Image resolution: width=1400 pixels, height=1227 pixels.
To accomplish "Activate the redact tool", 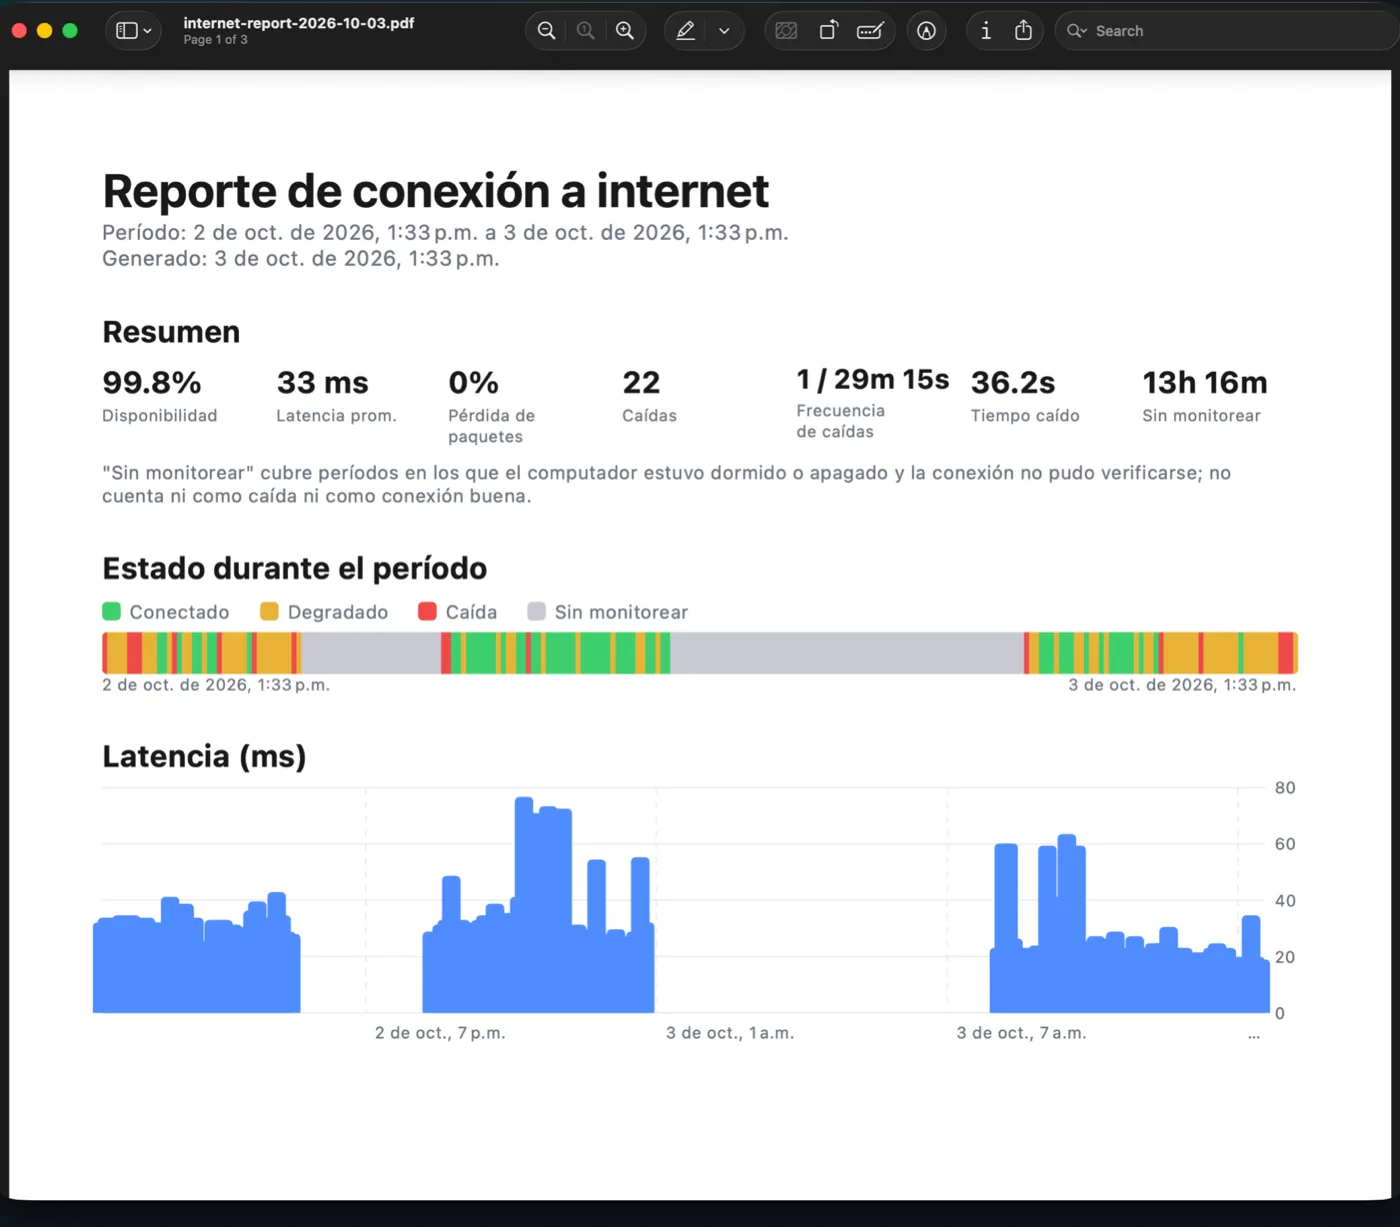I will click(787, 31).
